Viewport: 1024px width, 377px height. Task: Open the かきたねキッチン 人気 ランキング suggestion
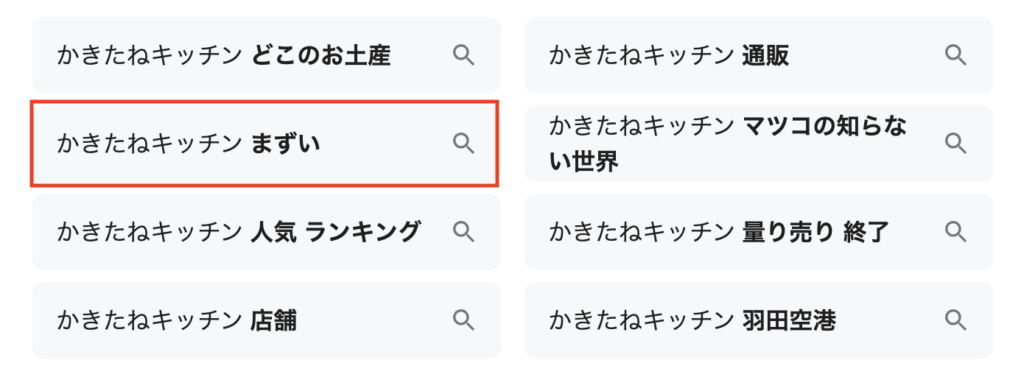pos(266,231)
